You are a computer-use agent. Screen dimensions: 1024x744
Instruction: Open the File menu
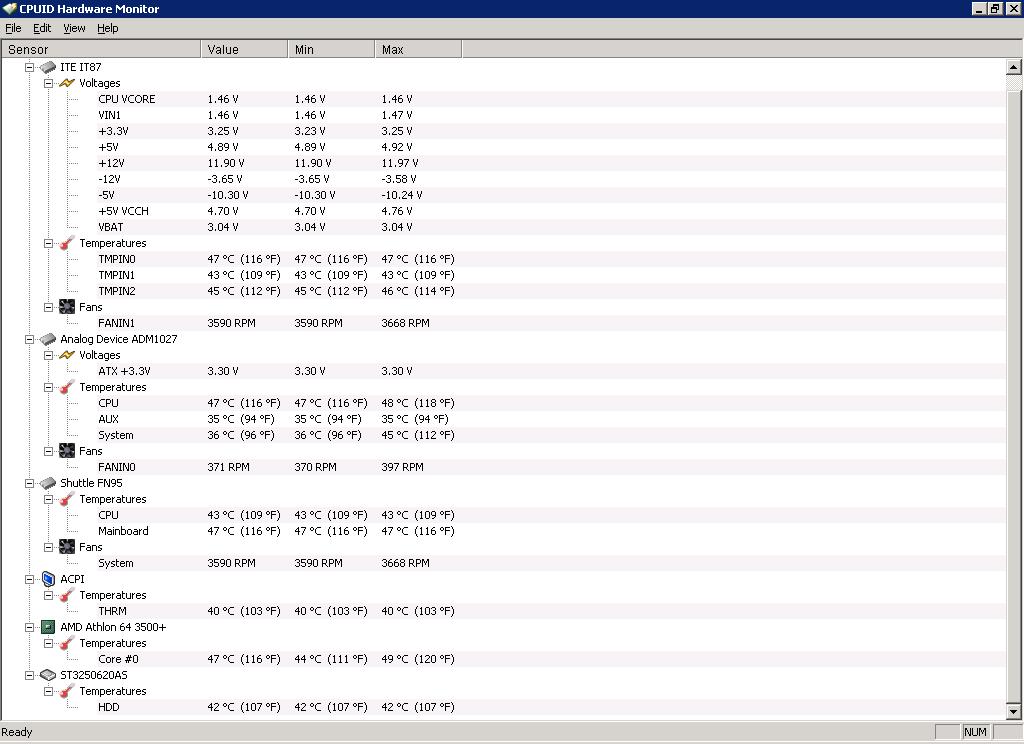pos(13,28)
